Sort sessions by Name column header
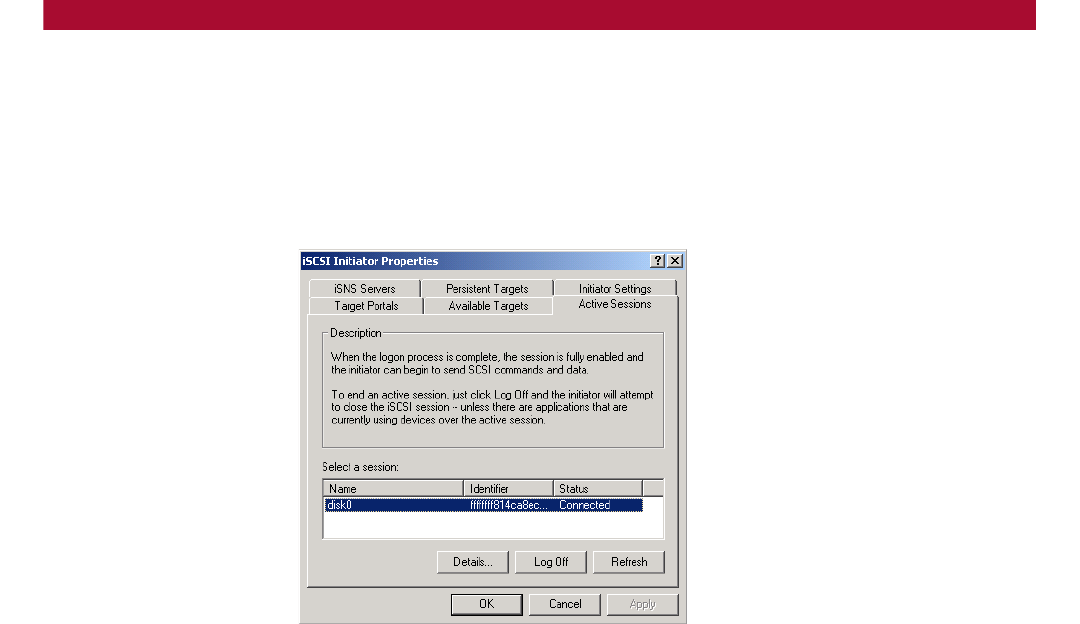The image size is (1080, 624). (x=393, y=488)
